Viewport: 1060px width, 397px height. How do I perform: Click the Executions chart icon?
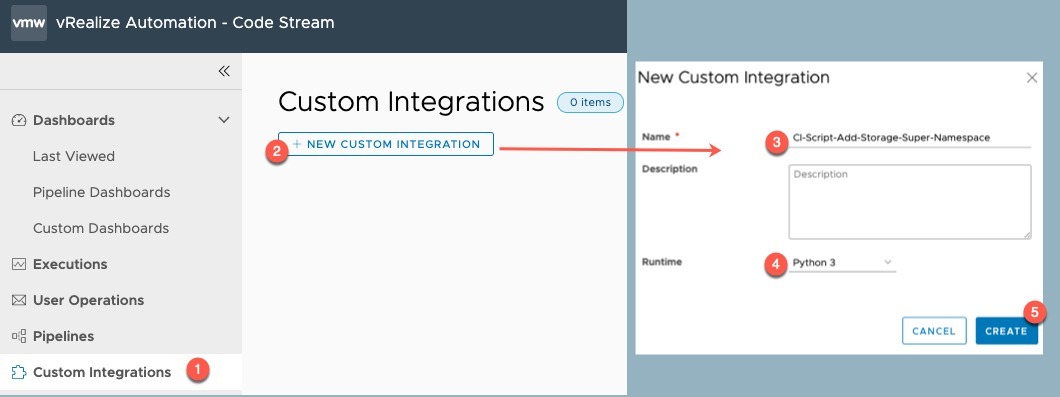pos(19,264)
